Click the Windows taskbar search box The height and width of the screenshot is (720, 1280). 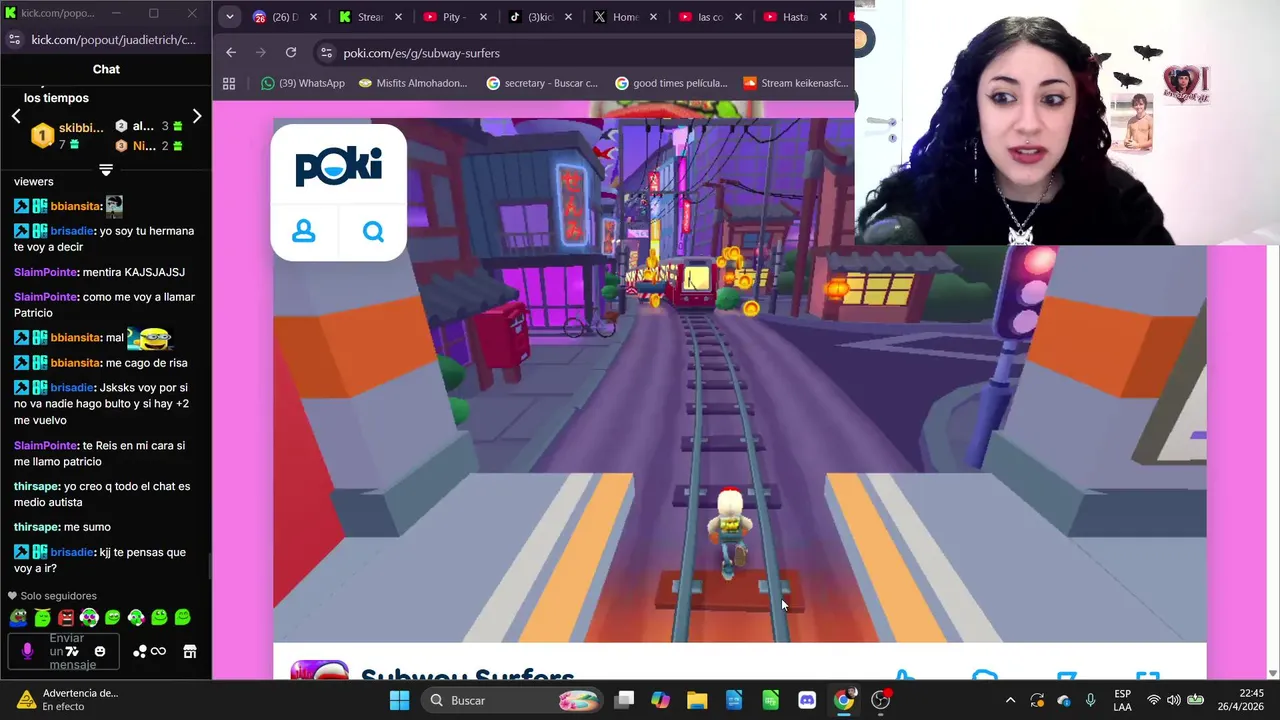pos(512,700)
